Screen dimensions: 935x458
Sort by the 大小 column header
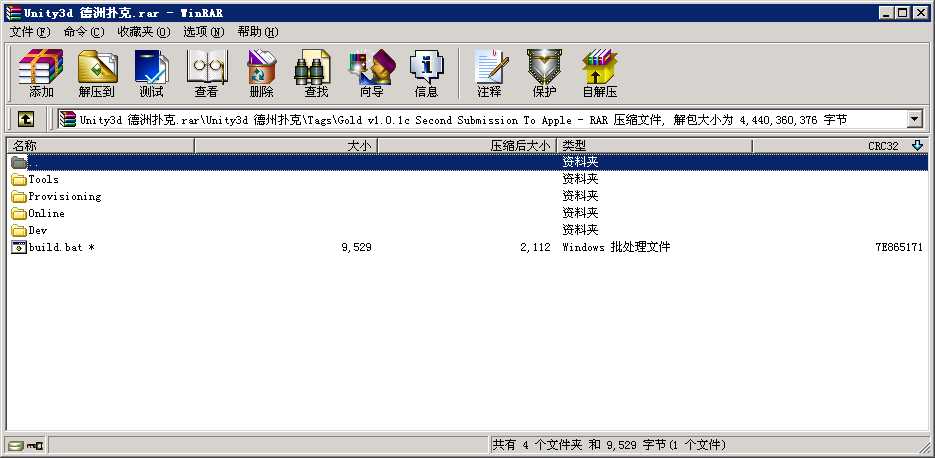click(x=286, y=146)
